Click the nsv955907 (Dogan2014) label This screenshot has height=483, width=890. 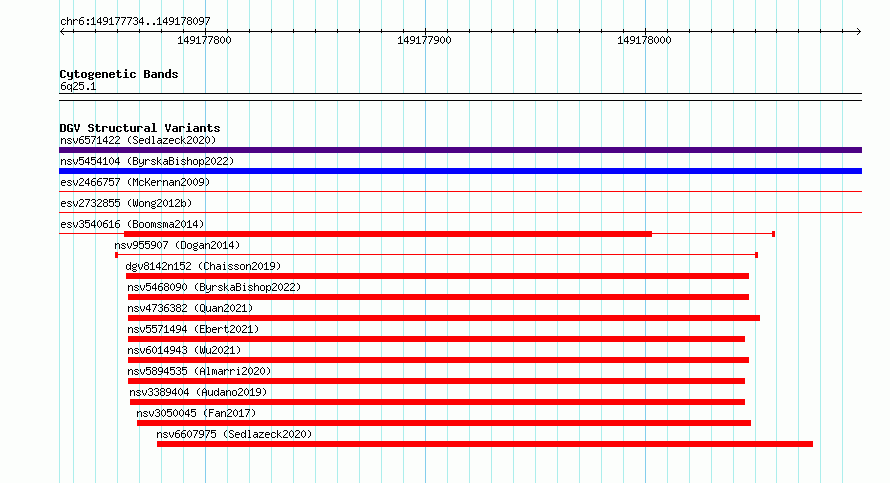coord(177,245)
